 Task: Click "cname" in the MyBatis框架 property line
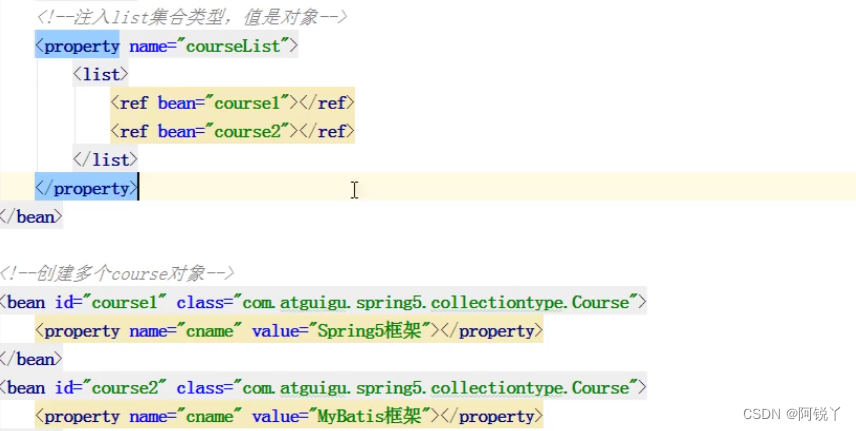(x=210, y=416)
